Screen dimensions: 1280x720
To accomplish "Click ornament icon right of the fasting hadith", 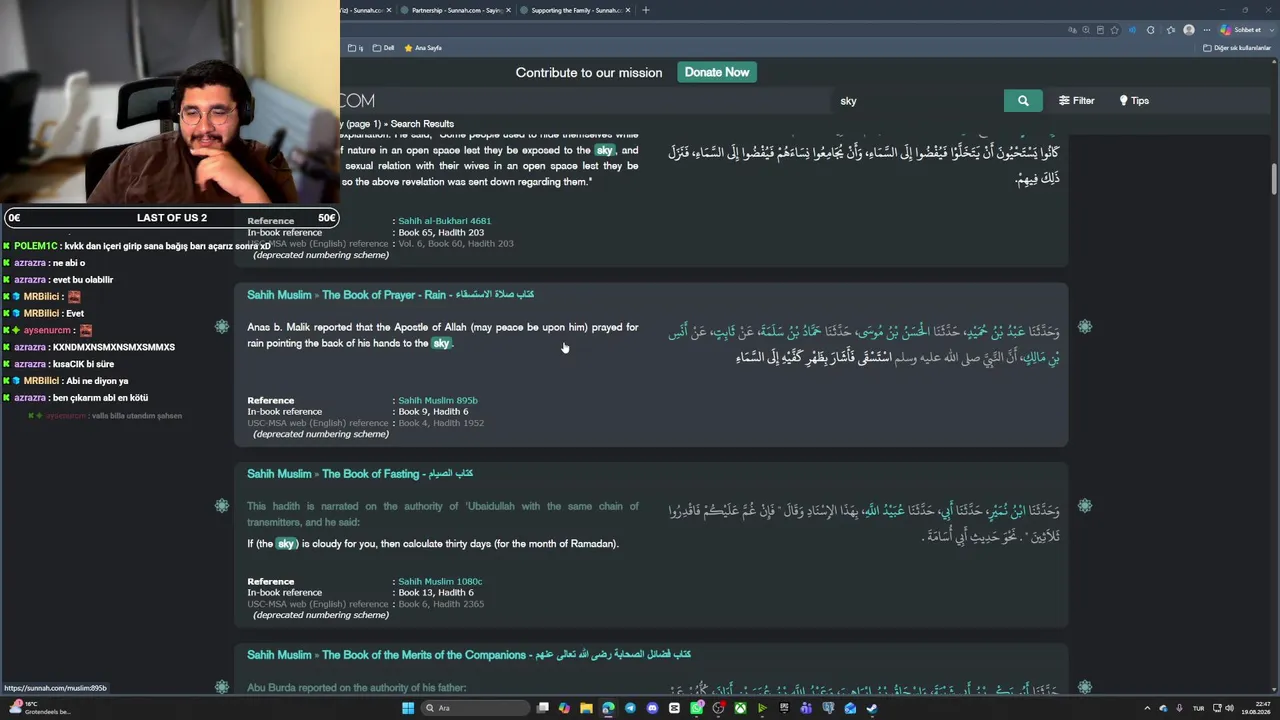I will click(x=1085, y=506).
